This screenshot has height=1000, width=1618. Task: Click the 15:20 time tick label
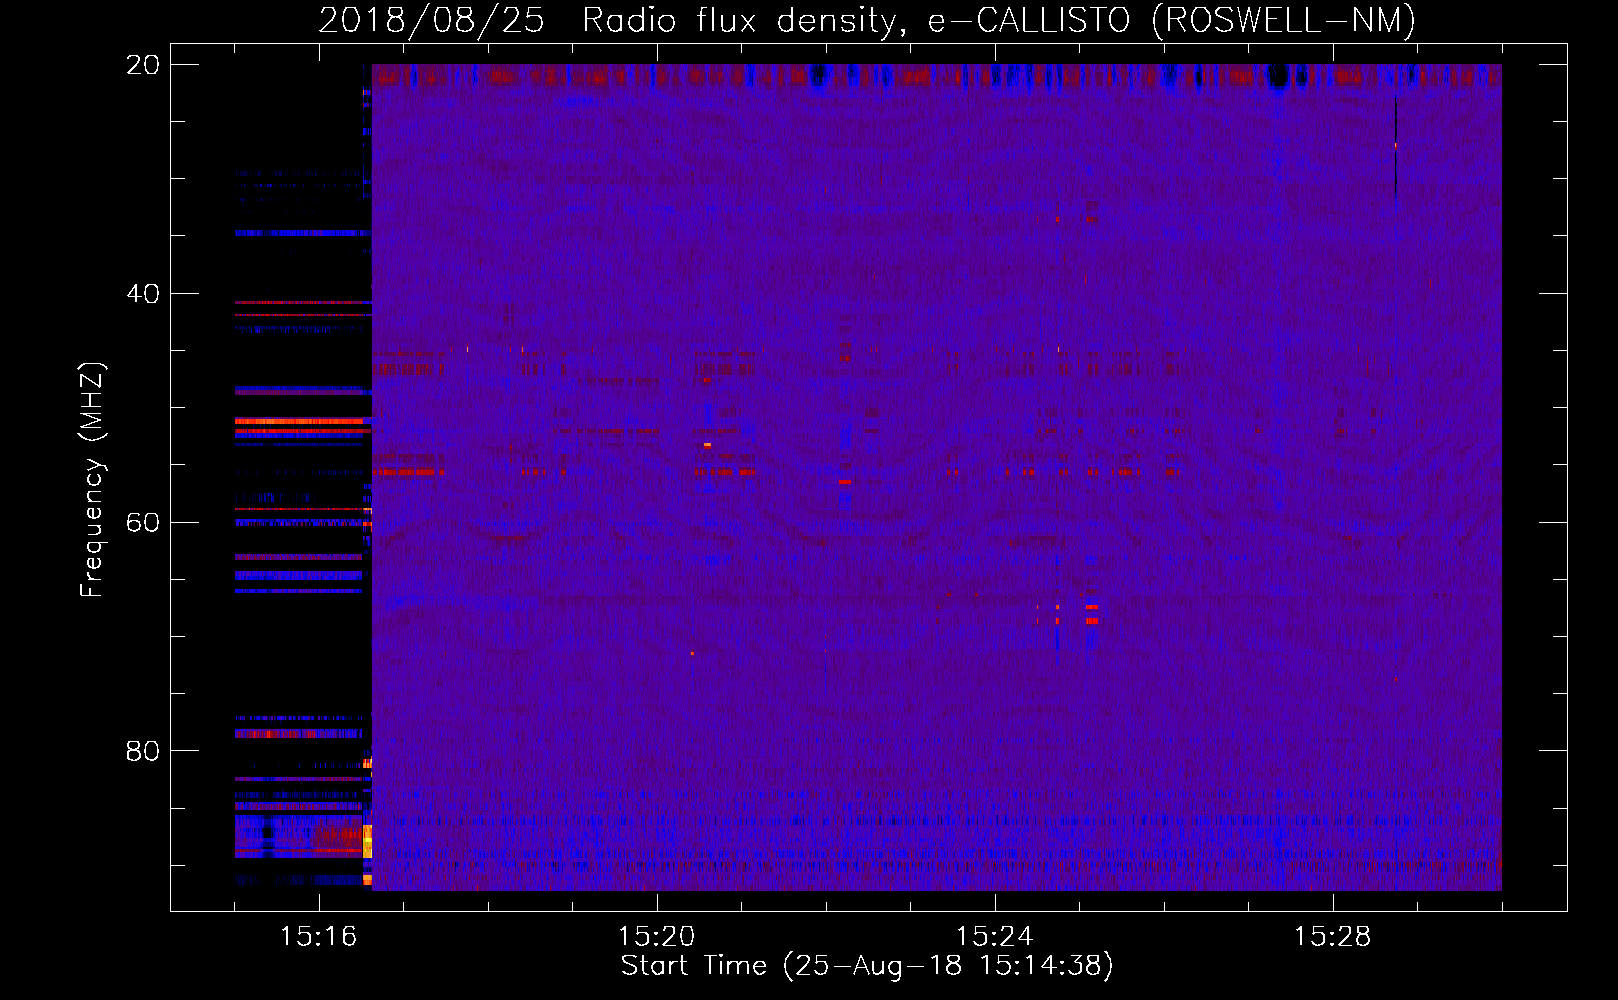(656, 936)
